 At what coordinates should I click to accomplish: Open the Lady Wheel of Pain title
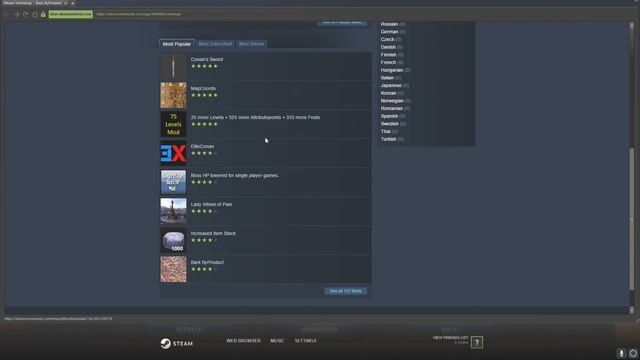tap(211, 204)
